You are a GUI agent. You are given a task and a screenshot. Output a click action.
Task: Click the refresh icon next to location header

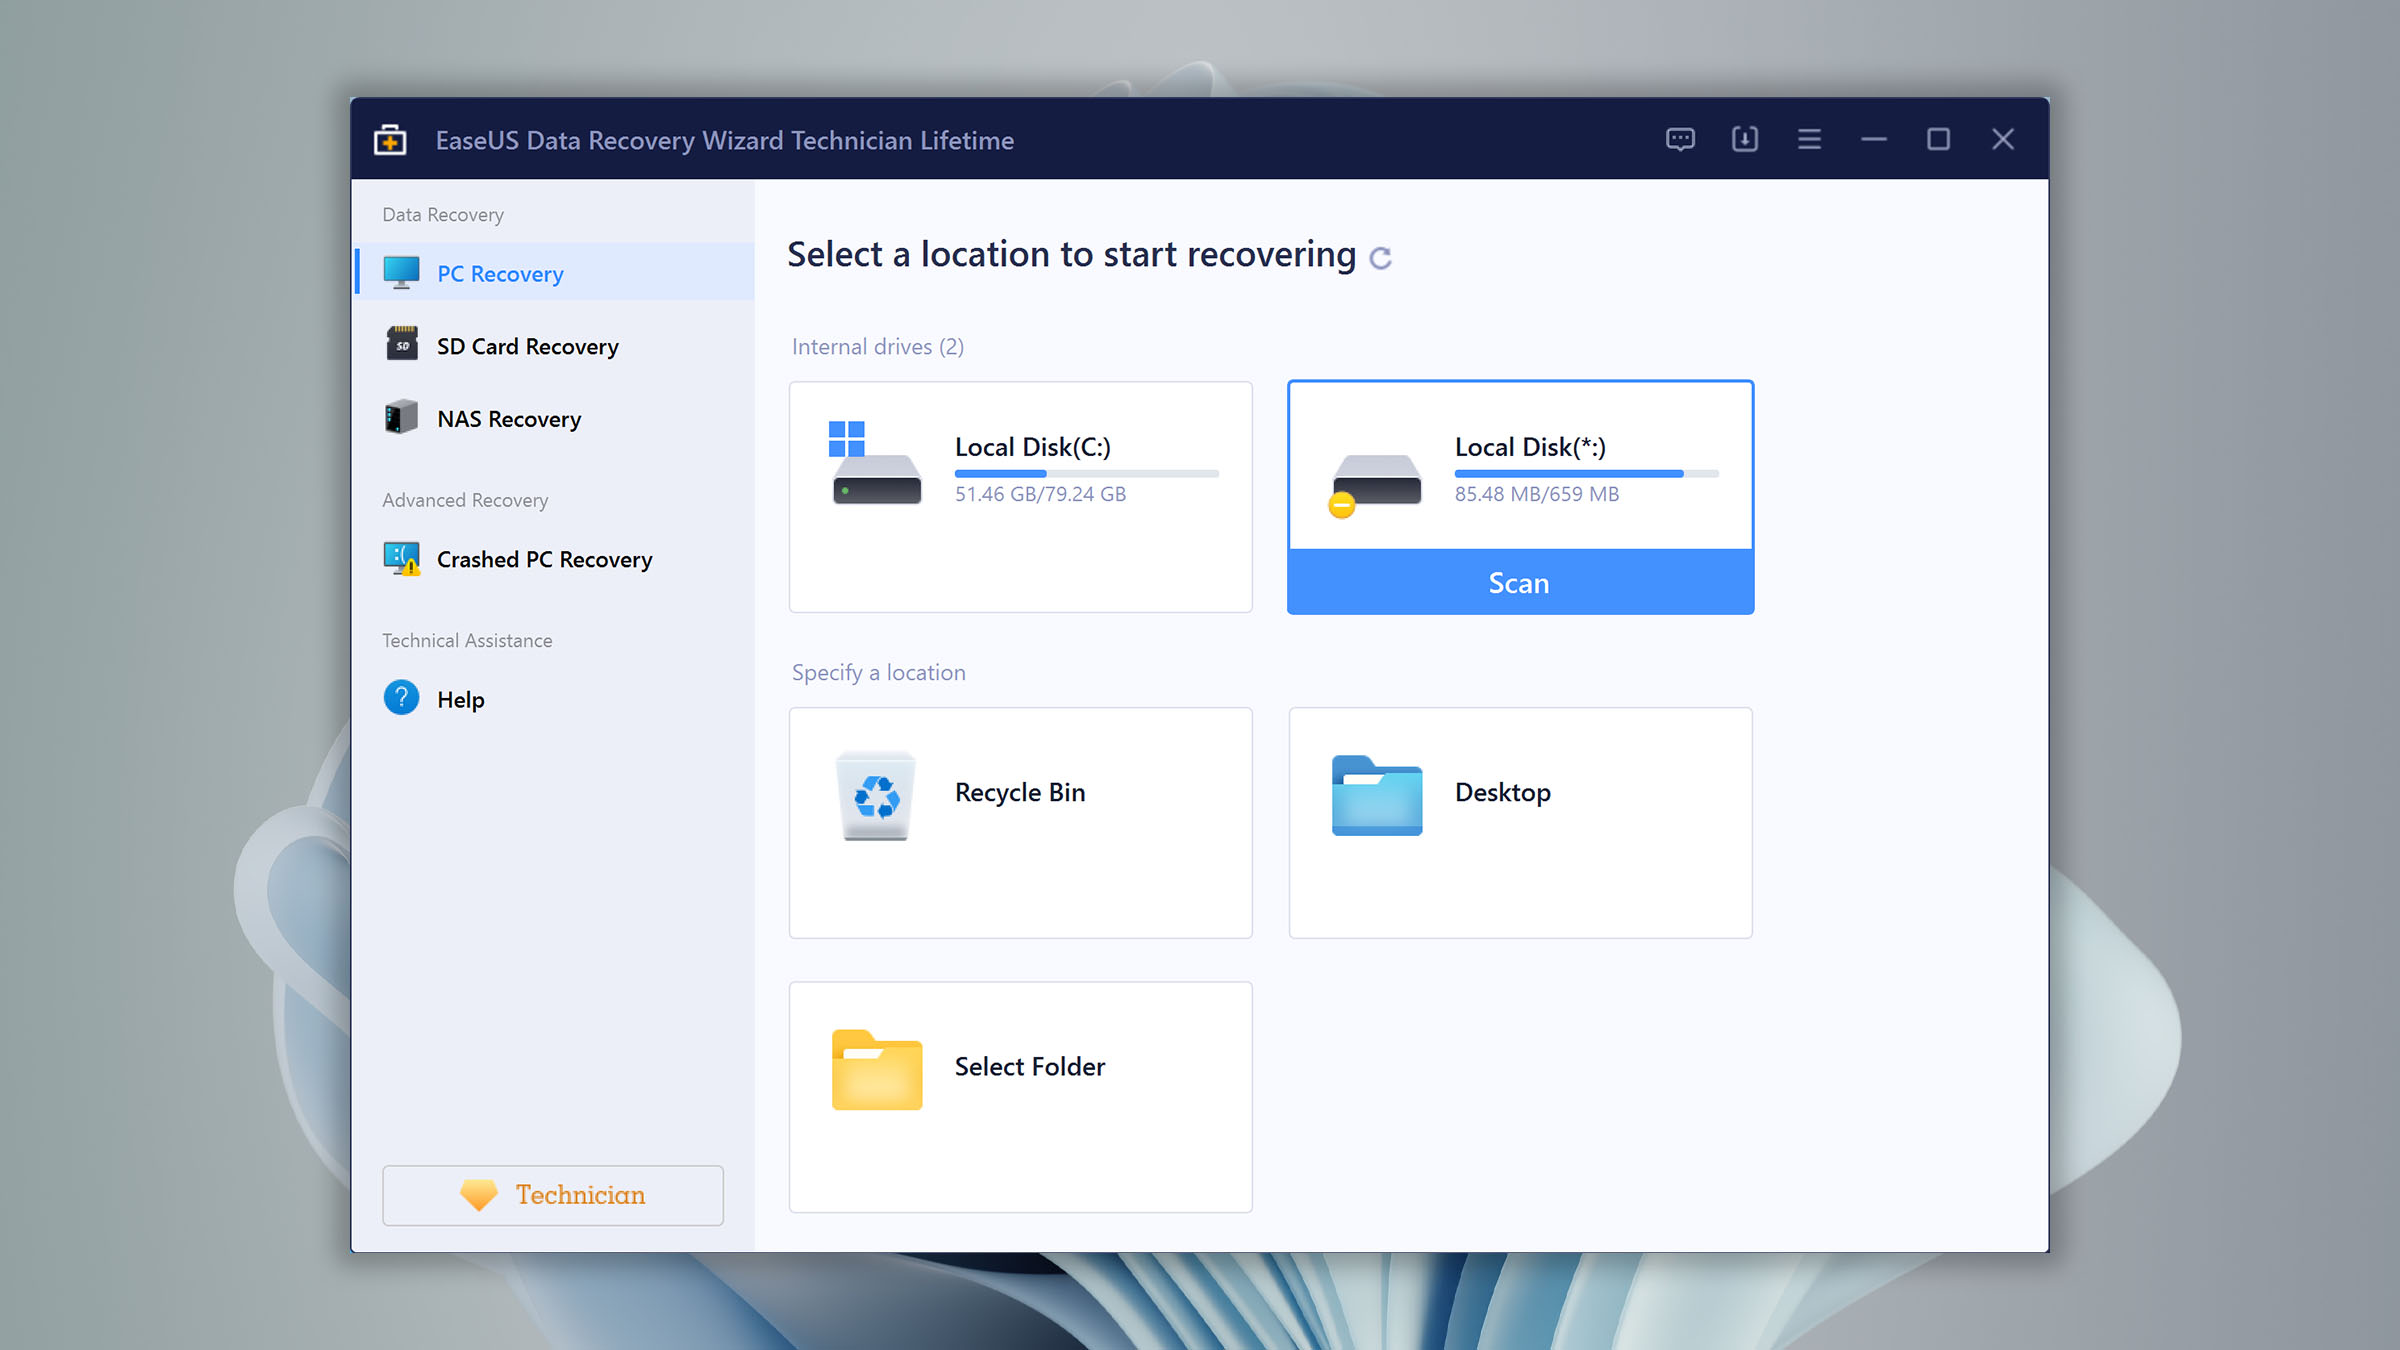pyautogui.click(x=1381, y=257)
